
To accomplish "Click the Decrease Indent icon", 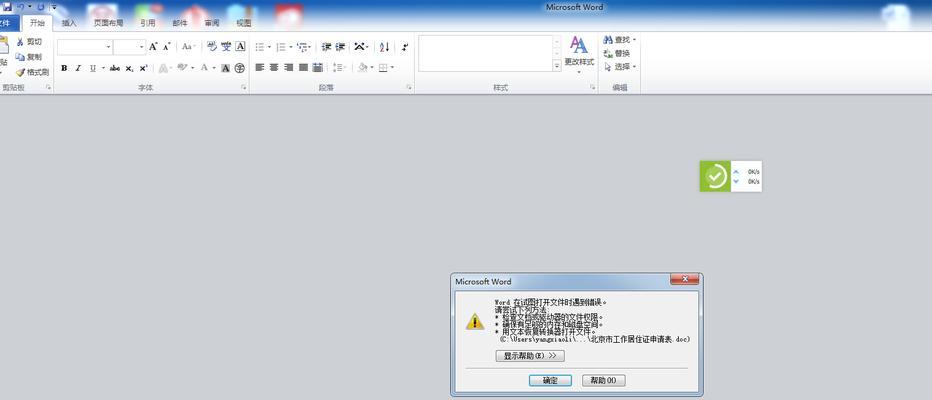I will [x=326, y=46].
